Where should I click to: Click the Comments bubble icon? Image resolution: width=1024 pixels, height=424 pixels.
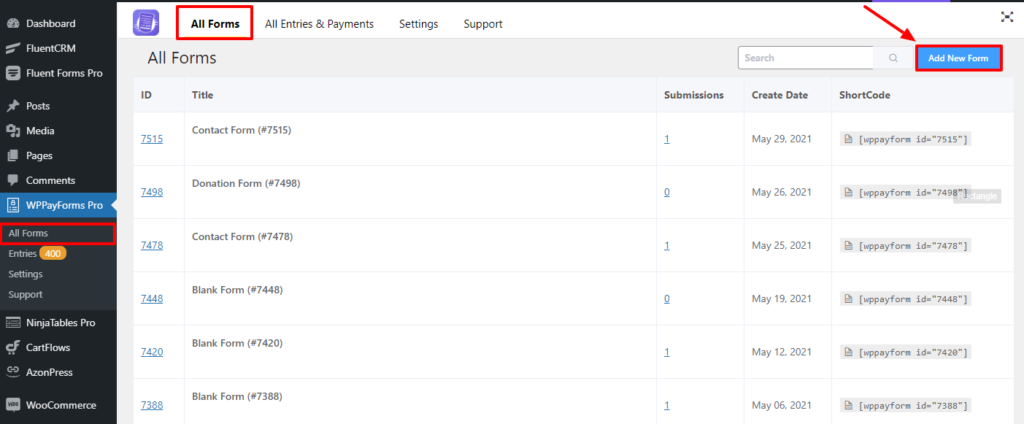tap(13, 181)
